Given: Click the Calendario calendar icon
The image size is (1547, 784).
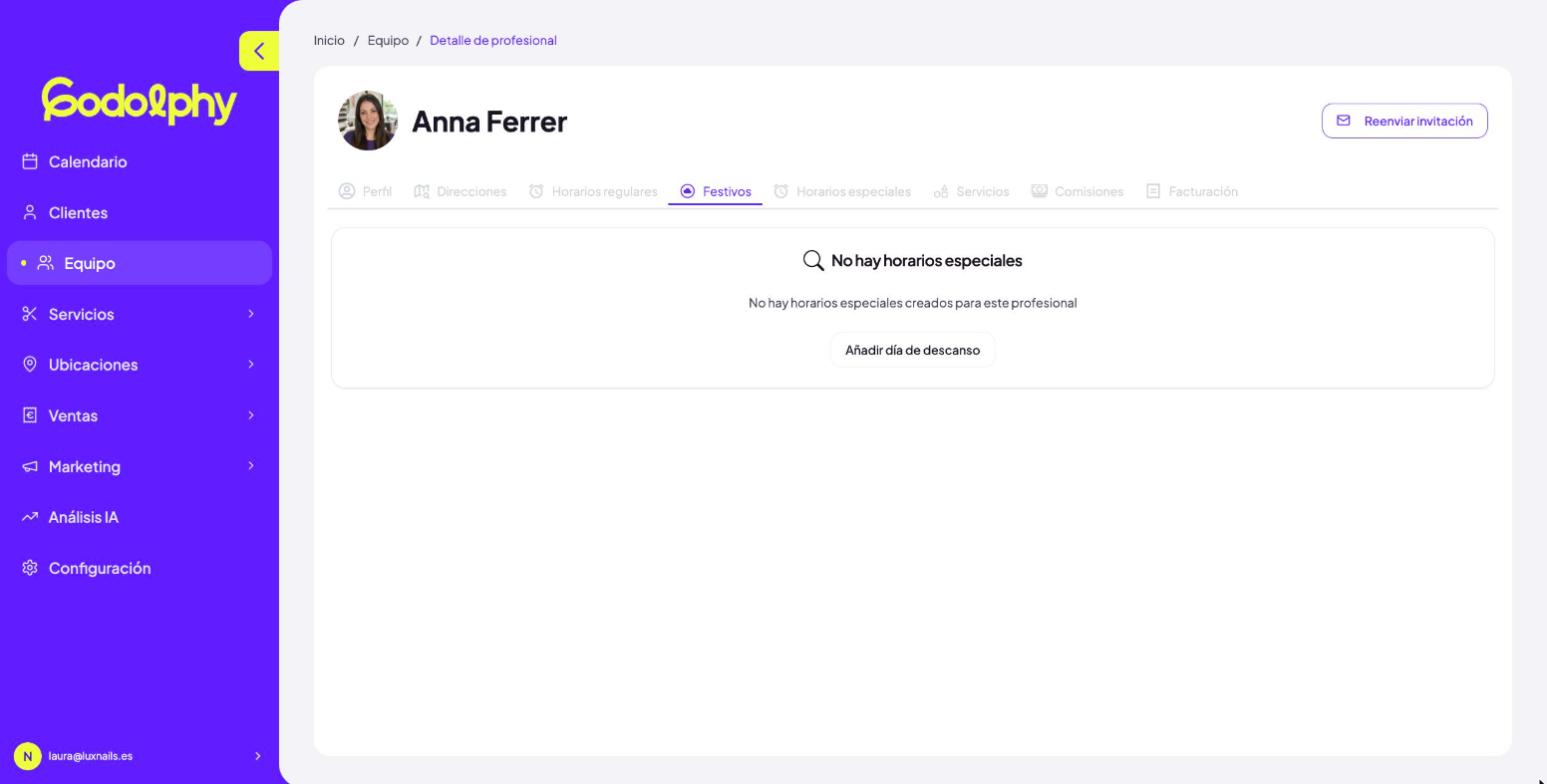Looking at the screenshot, I should tap(30, 162).
